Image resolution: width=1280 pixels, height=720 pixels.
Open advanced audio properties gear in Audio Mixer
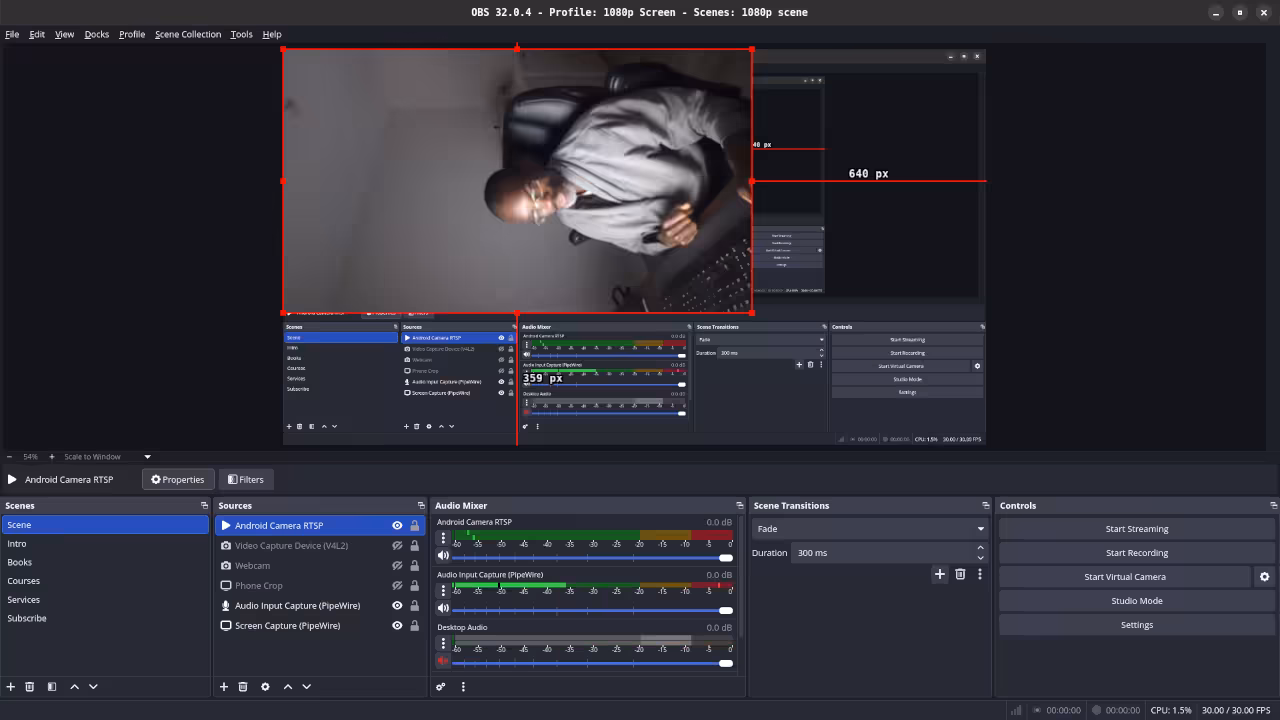point(441,686)
